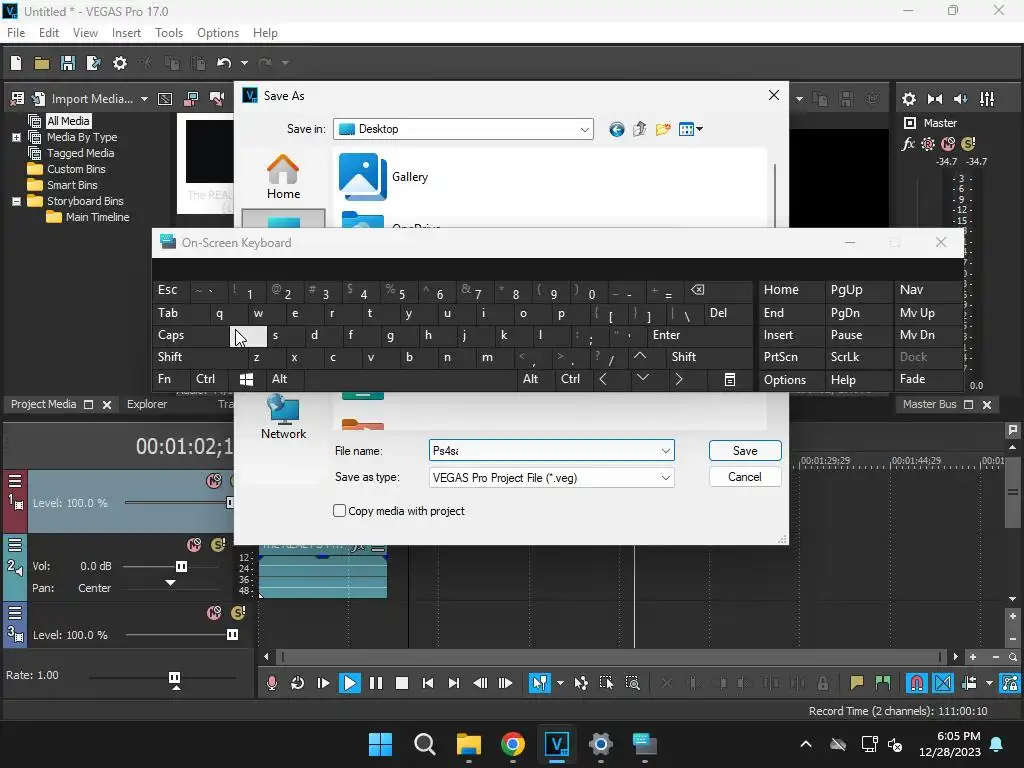Switch to the Explorer tab
1024x768 pixels.
(x=147, y=404)
